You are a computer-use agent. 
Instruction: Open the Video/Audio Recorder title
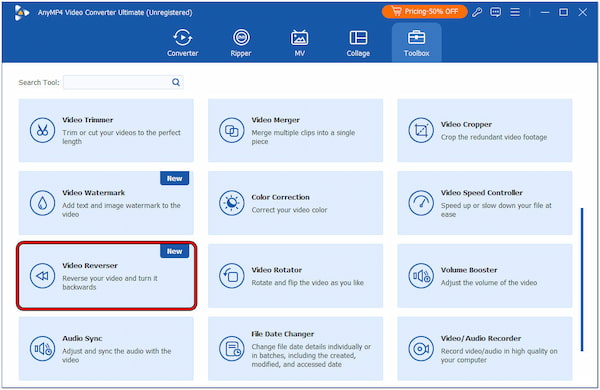(481, 338)
